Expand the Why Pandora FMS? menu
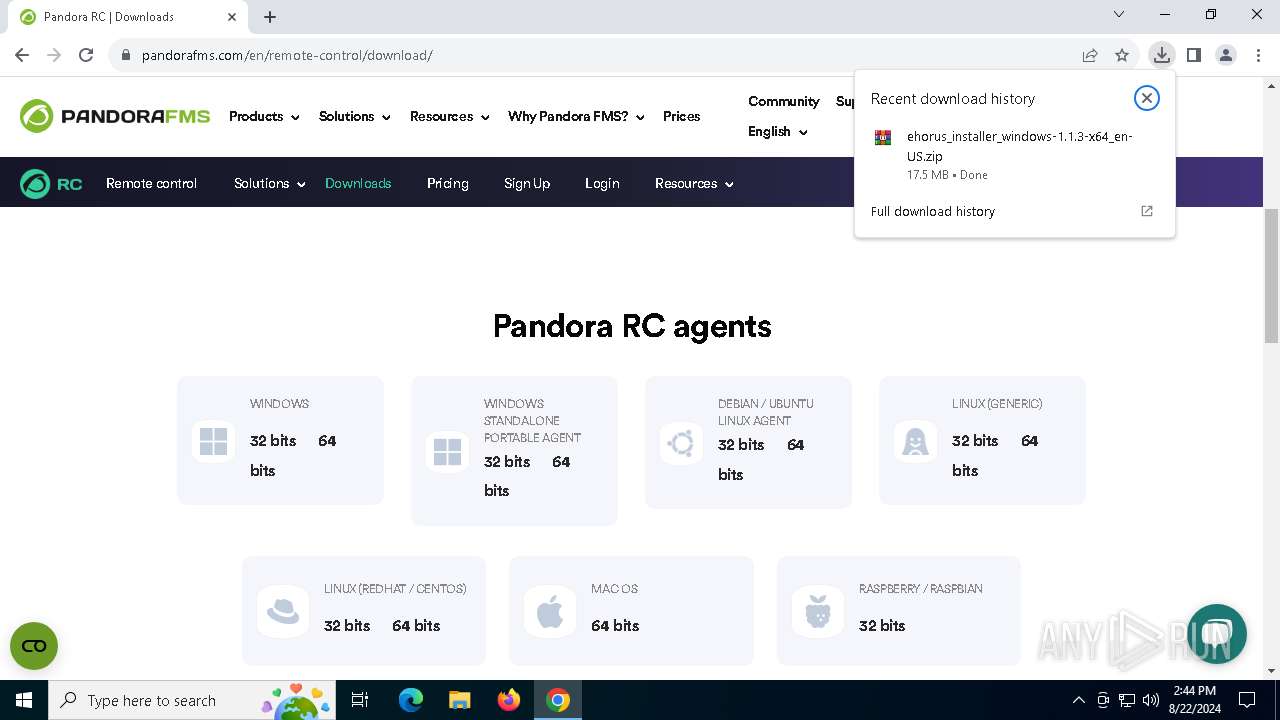This screenshot has width=1280, height=720. click(x=576, y=117)
